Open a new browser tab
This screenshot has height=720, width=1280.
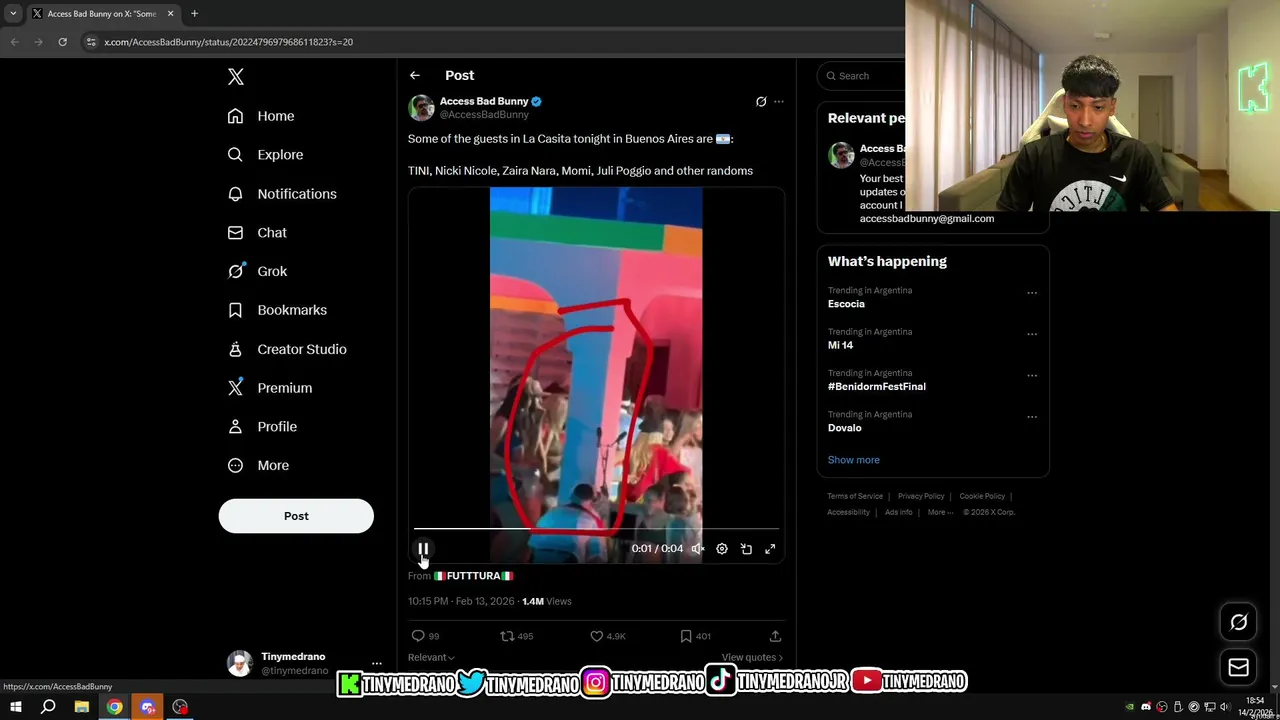pyautogui.click(x=194, y=14)
